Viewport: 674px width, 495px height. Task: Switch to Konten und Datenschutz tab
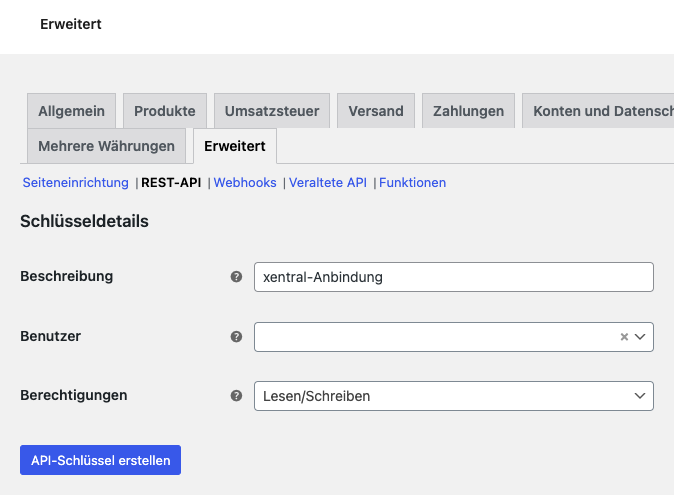pos(600,111)
